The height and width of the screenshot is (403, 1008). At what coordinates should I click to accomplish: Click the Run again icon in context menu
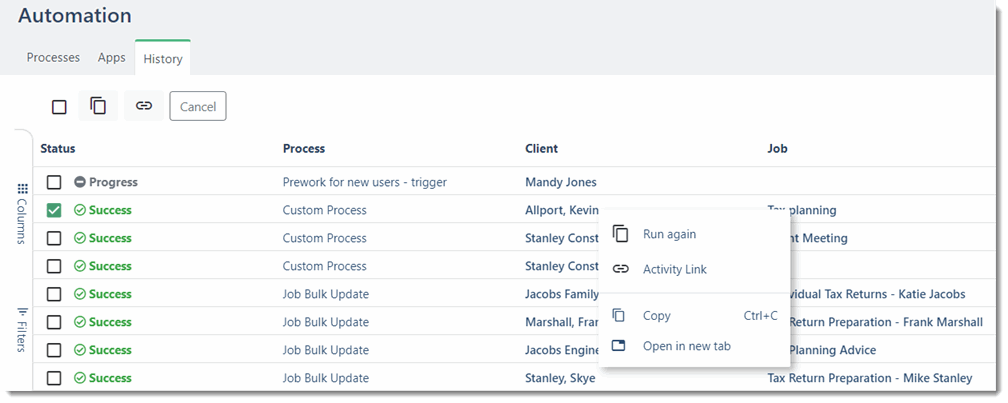click(620, 234)
